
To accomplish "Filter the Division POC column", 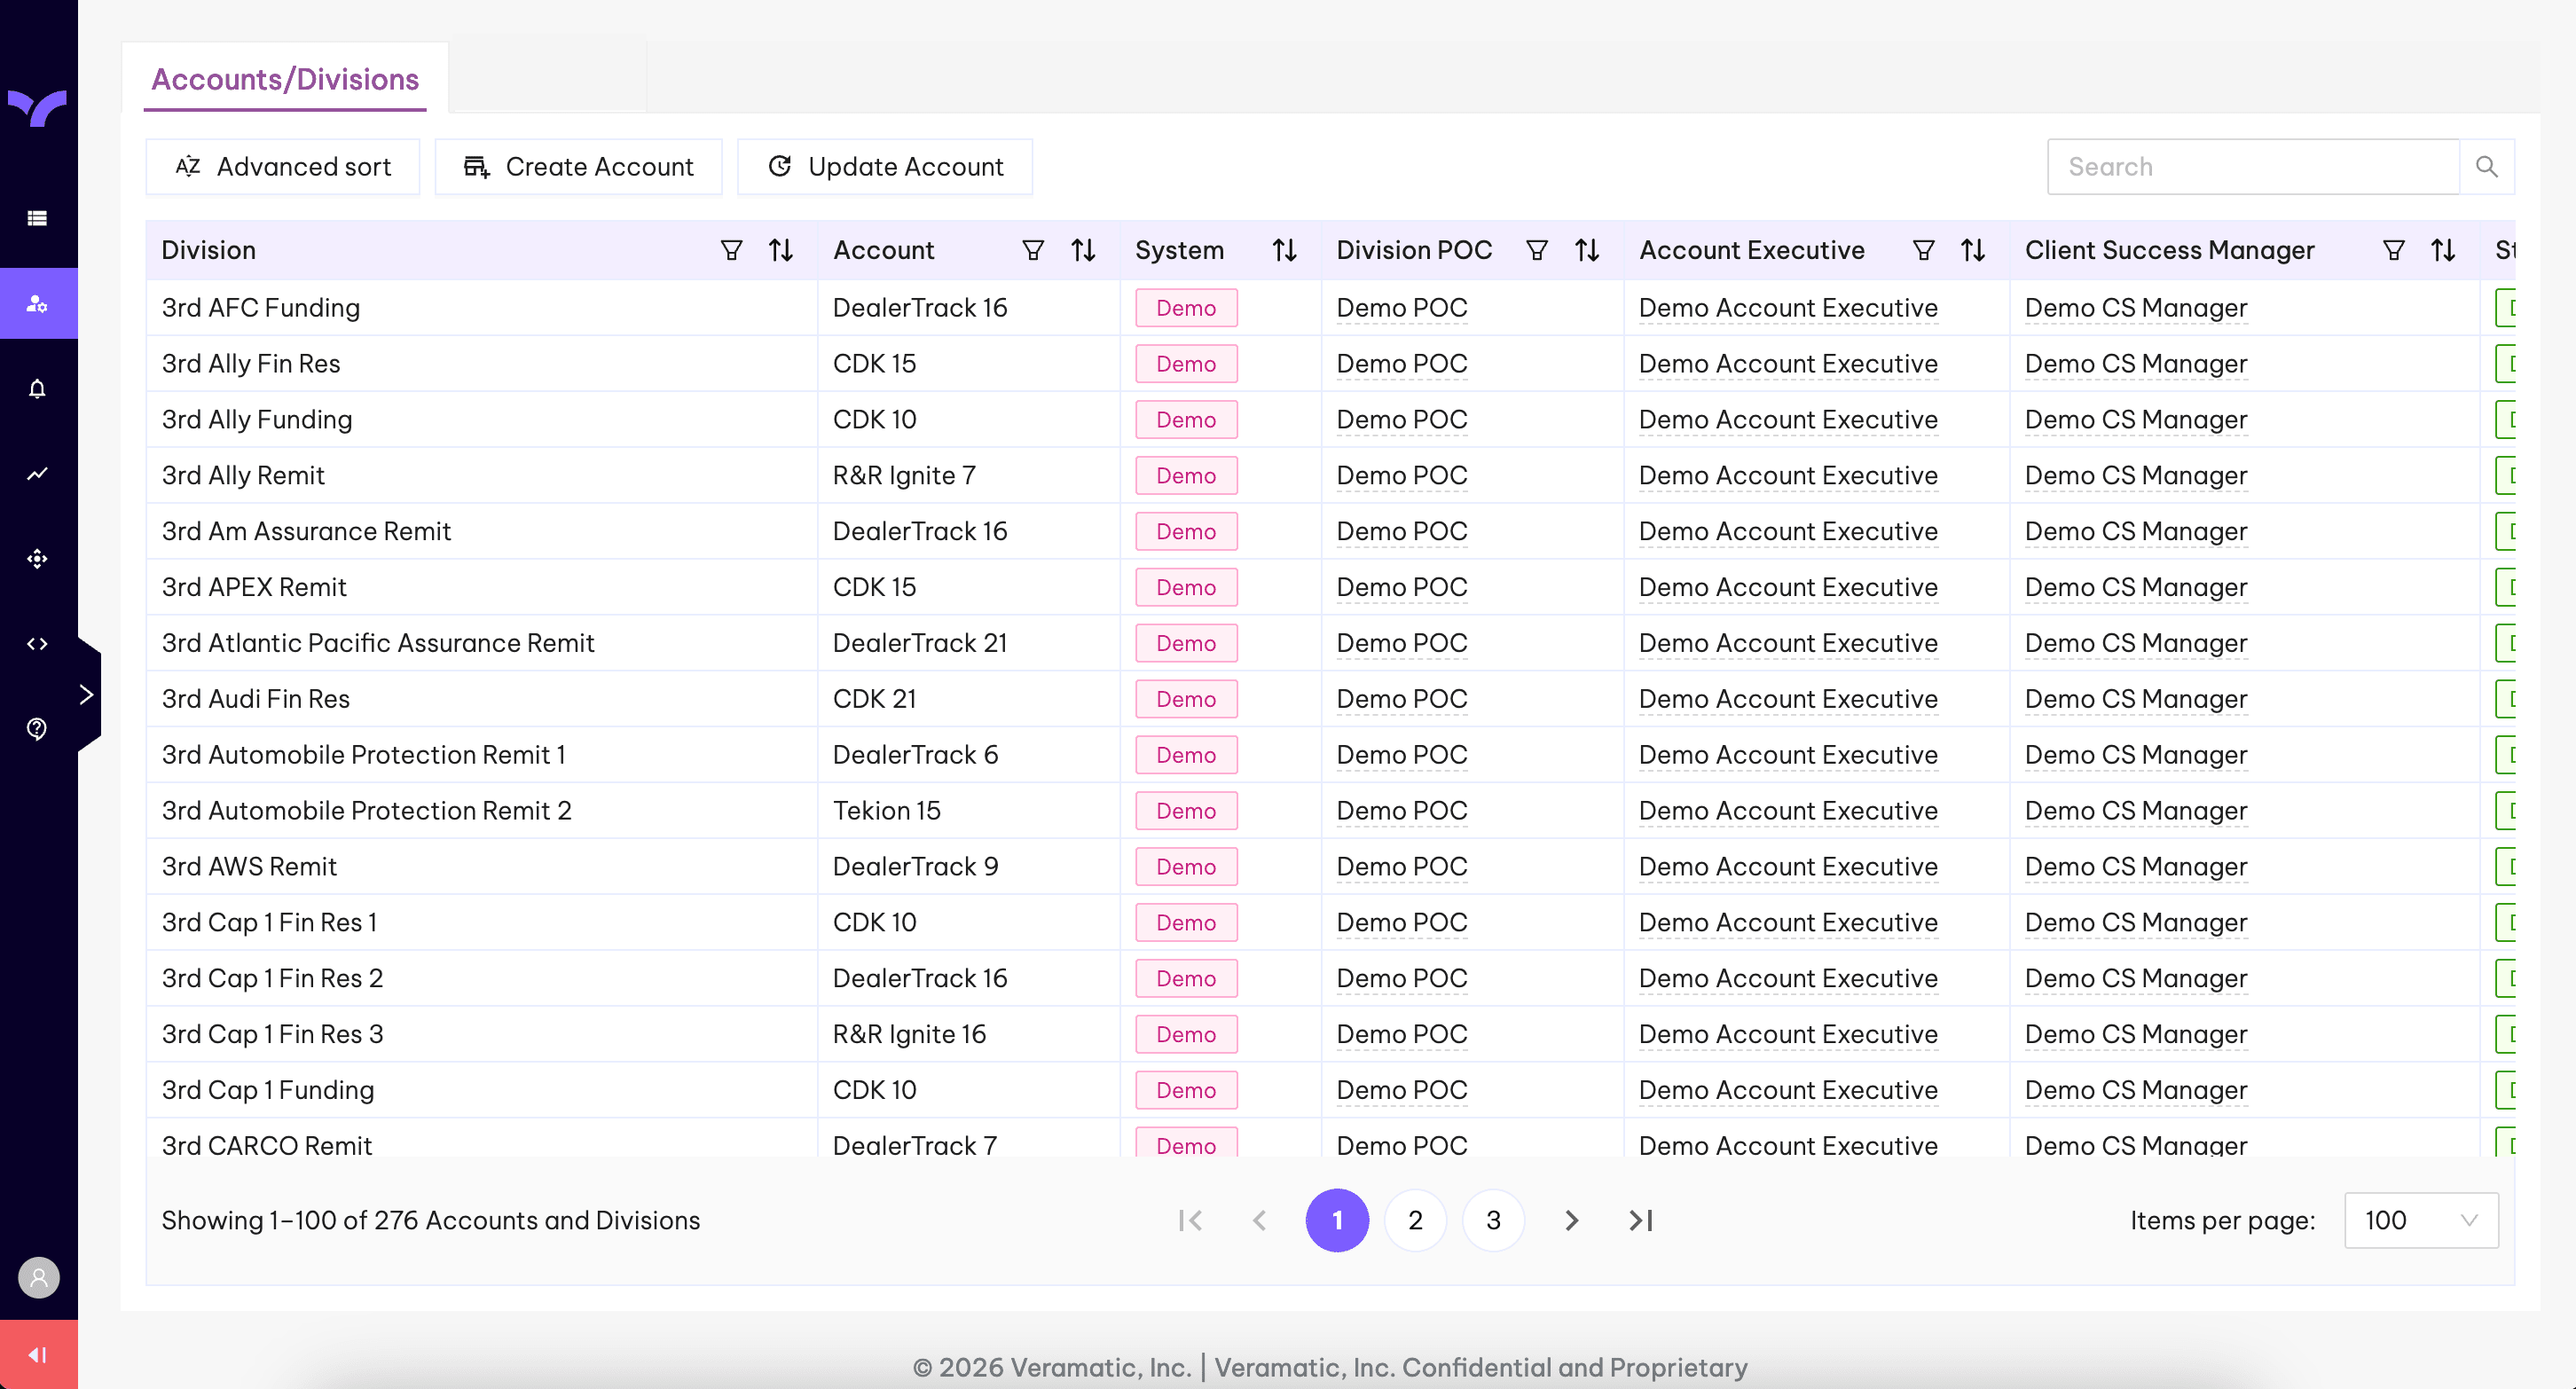I will (1537, 250).
